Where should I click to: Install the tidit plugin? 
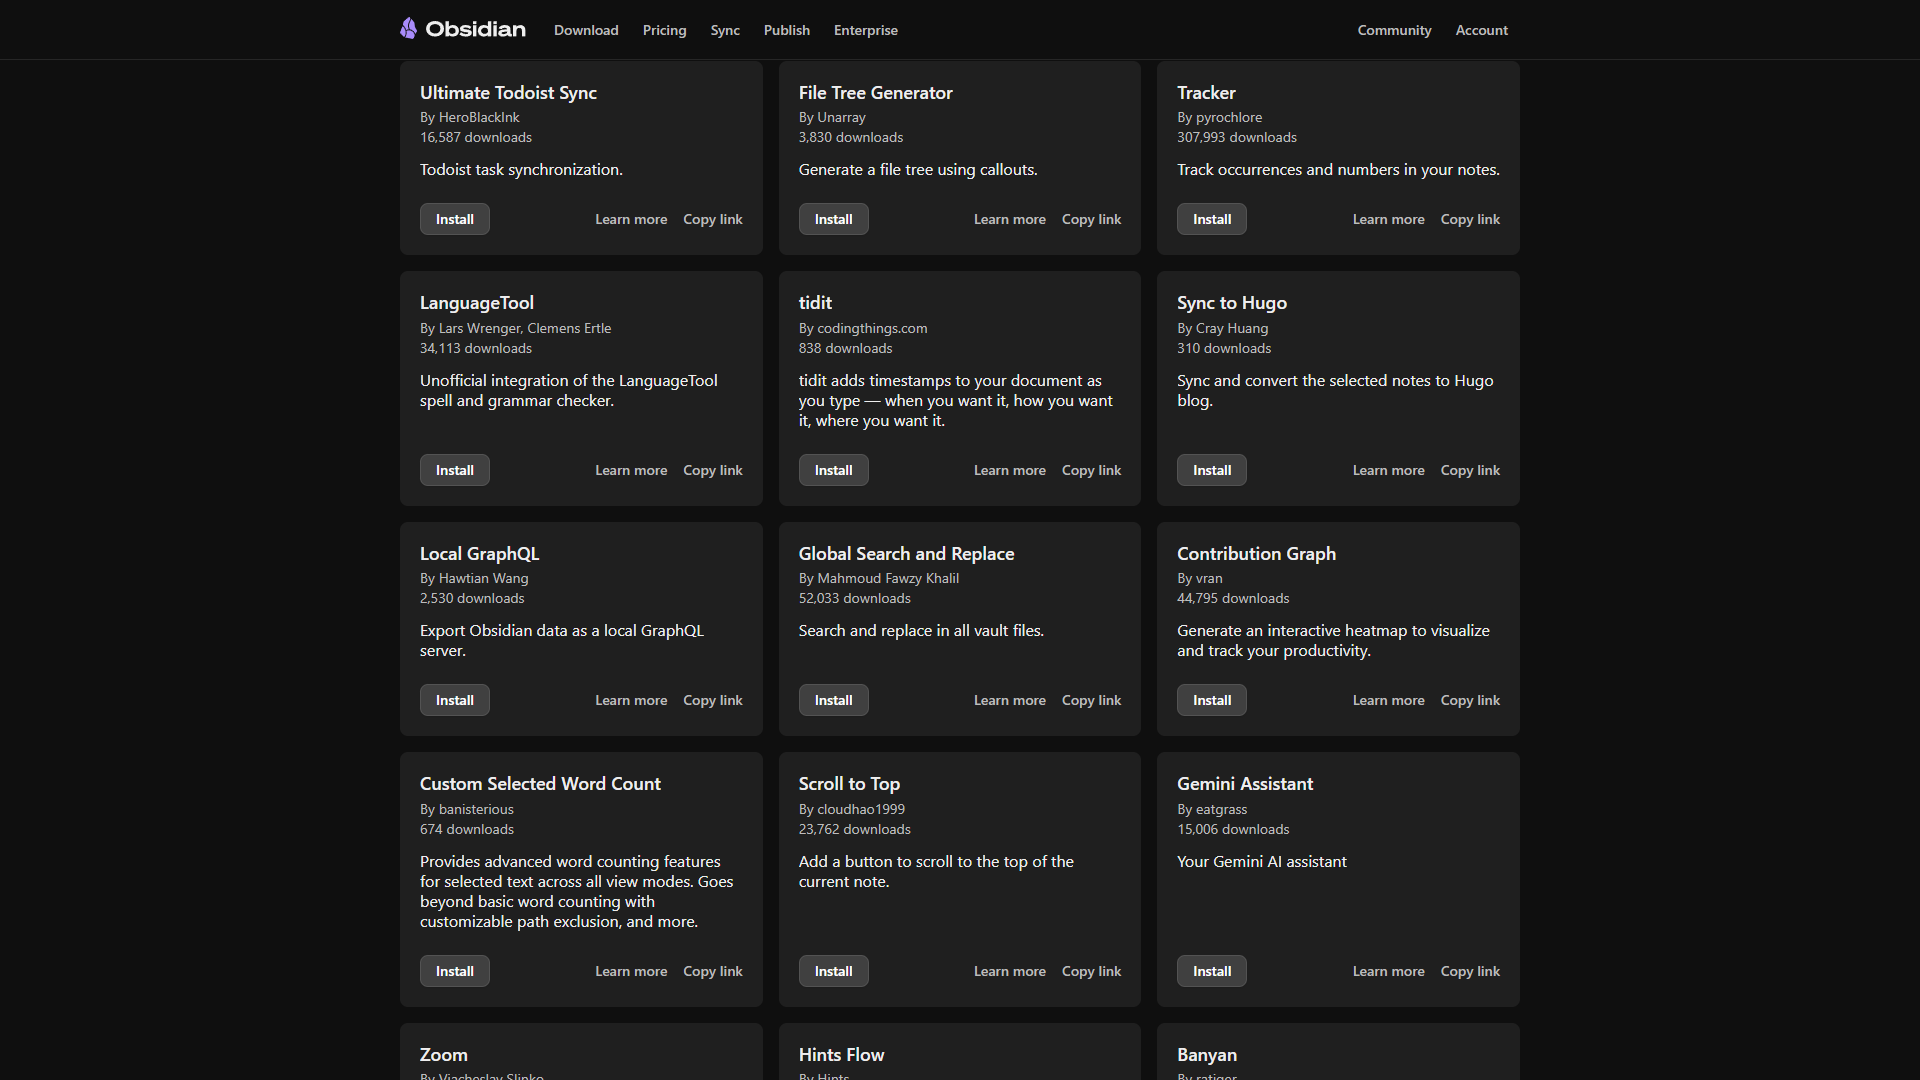click(x=833, y=470)
